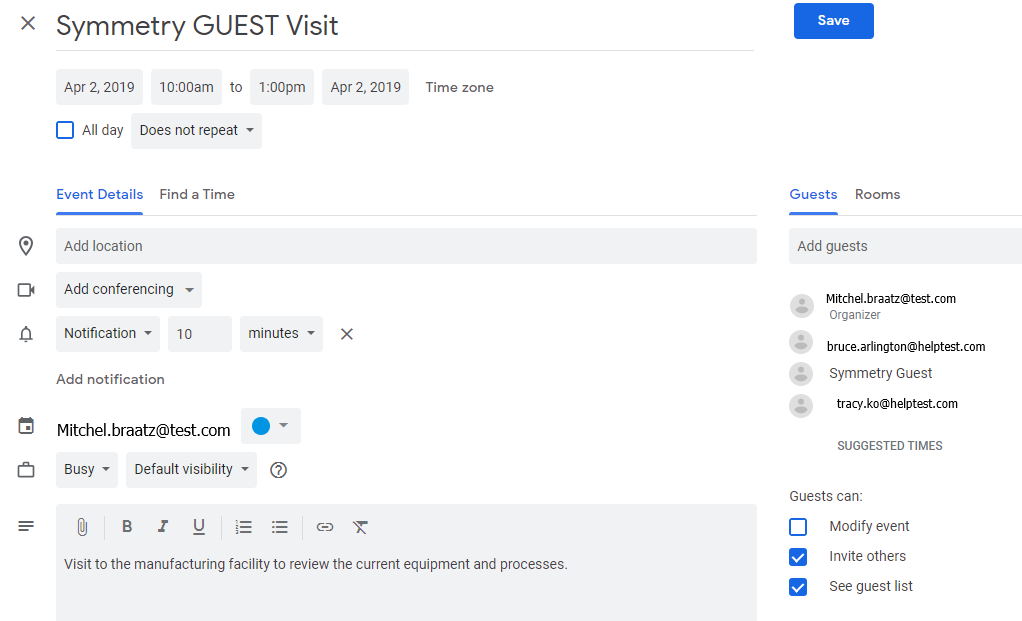Check the Modify event permission
Viewport: 1022px width, 621px height.
pyautogui.click(x=798, y=527)
